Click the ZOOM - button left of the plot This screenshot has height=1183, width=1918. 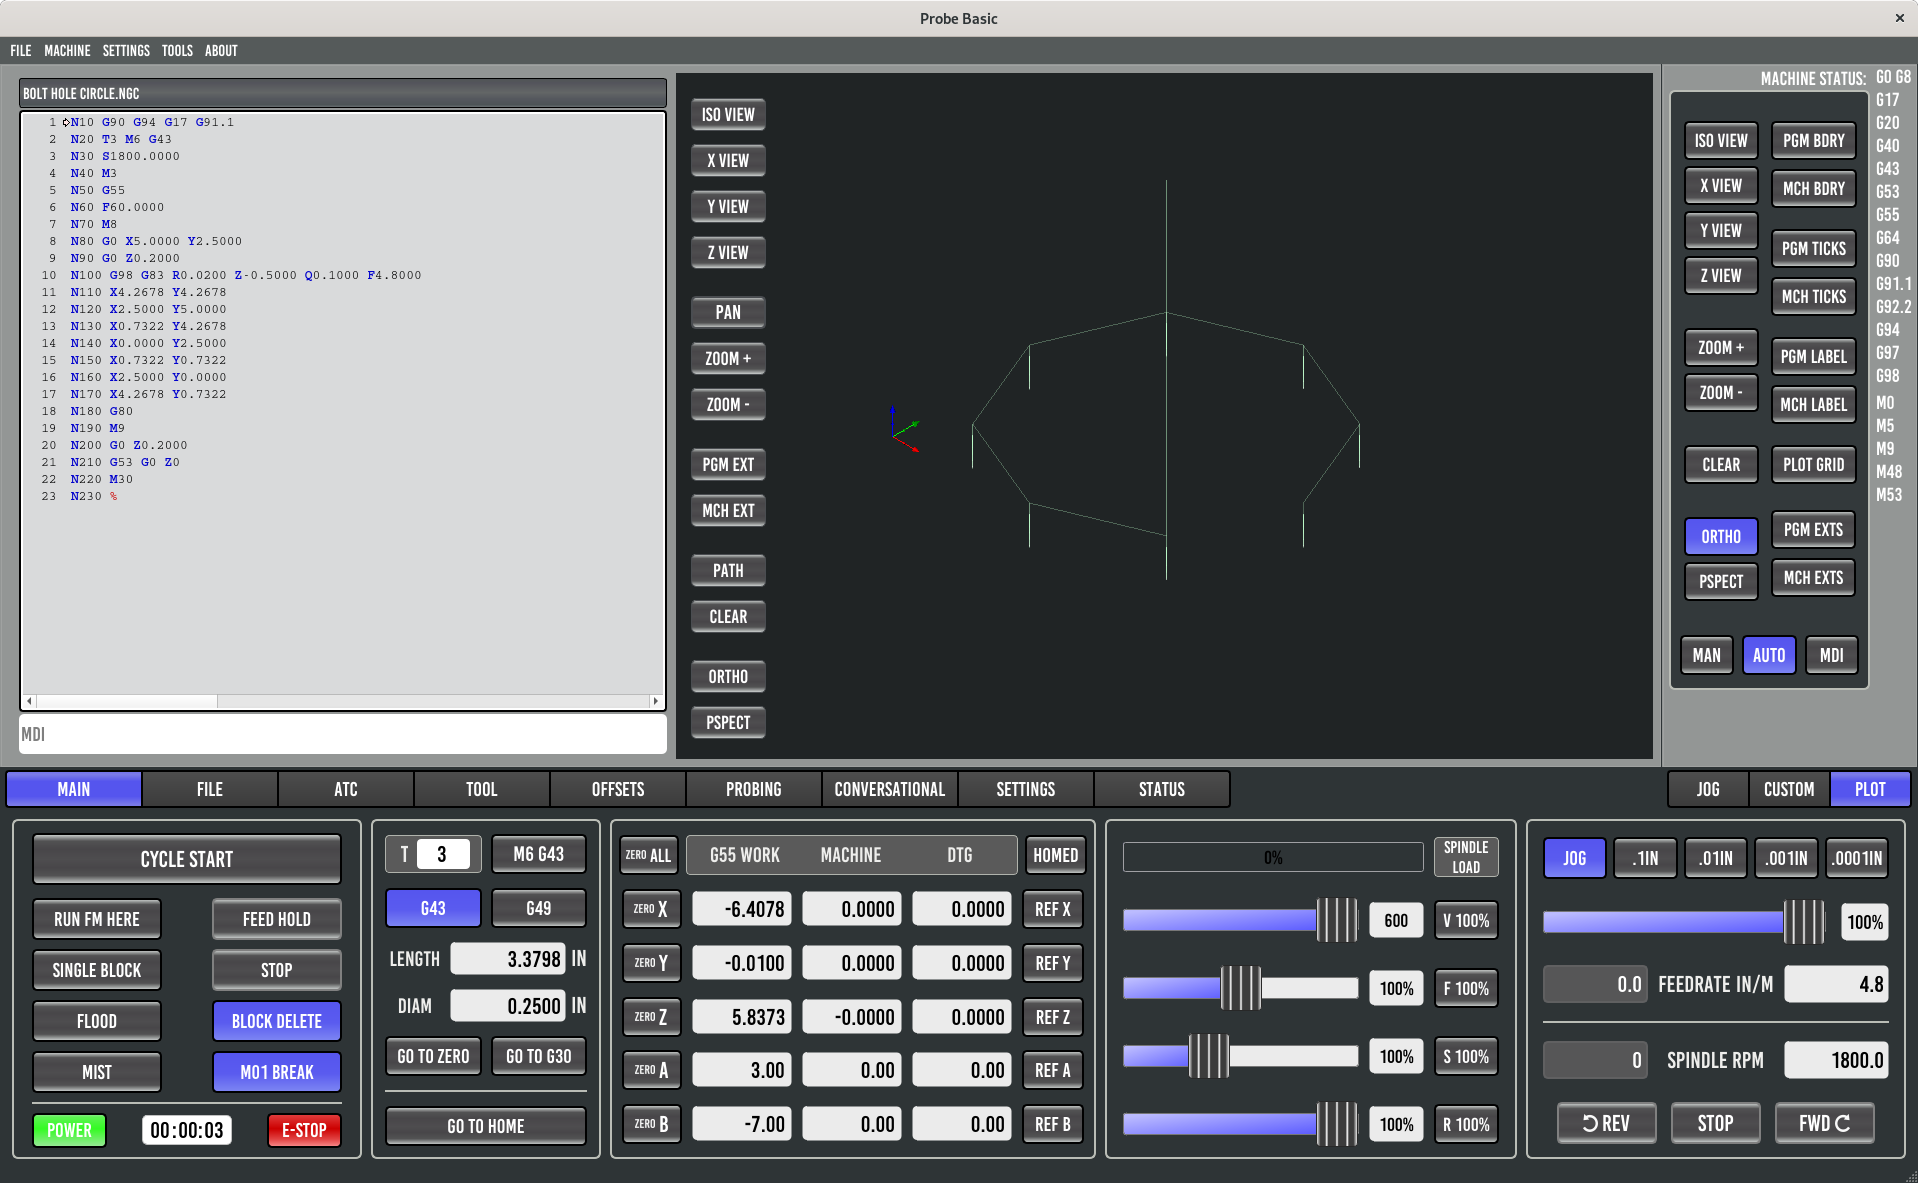(728, 405)
